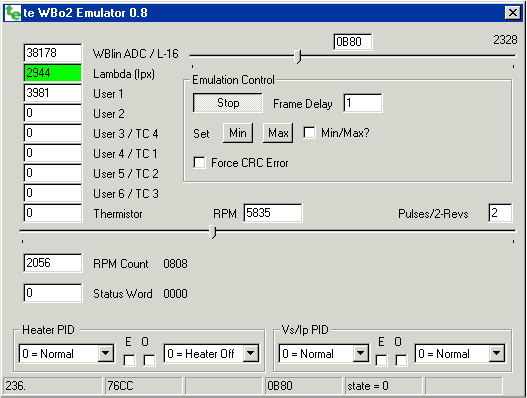Click the WBlin ADC / L-16 label
527x398 pixels.
(136, 54)
